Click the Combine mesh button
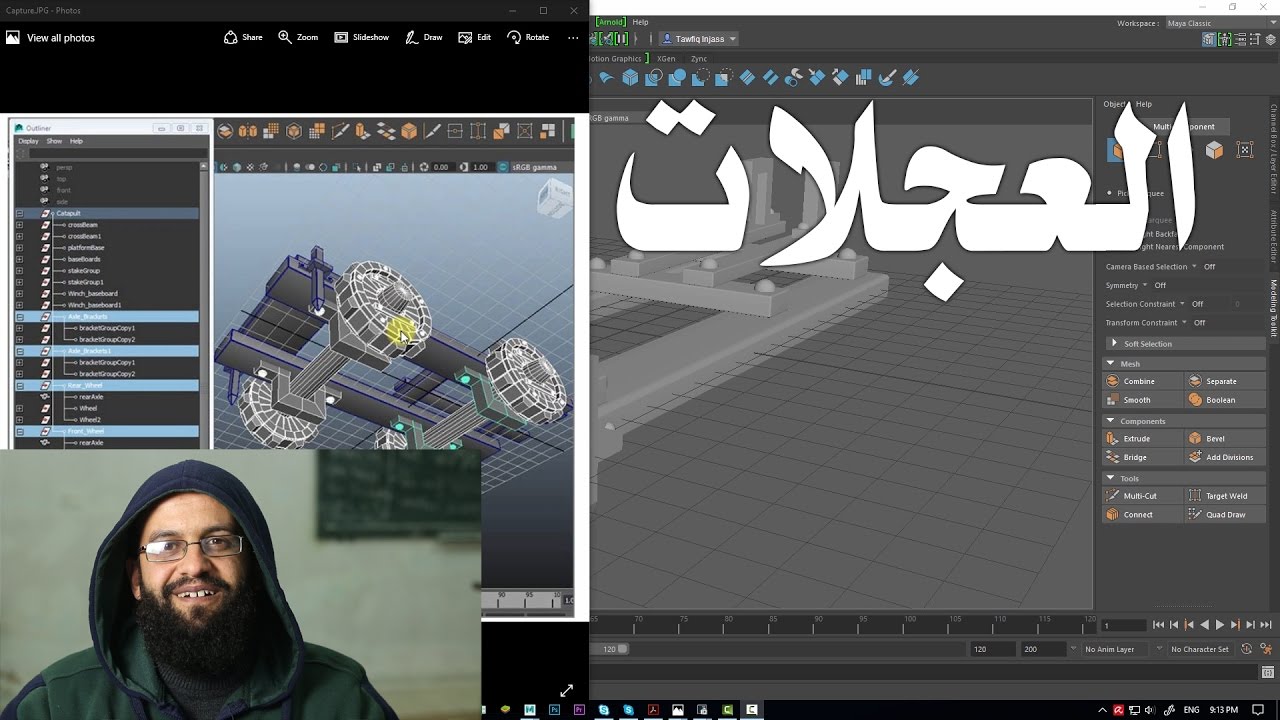 coord(1142,381)
